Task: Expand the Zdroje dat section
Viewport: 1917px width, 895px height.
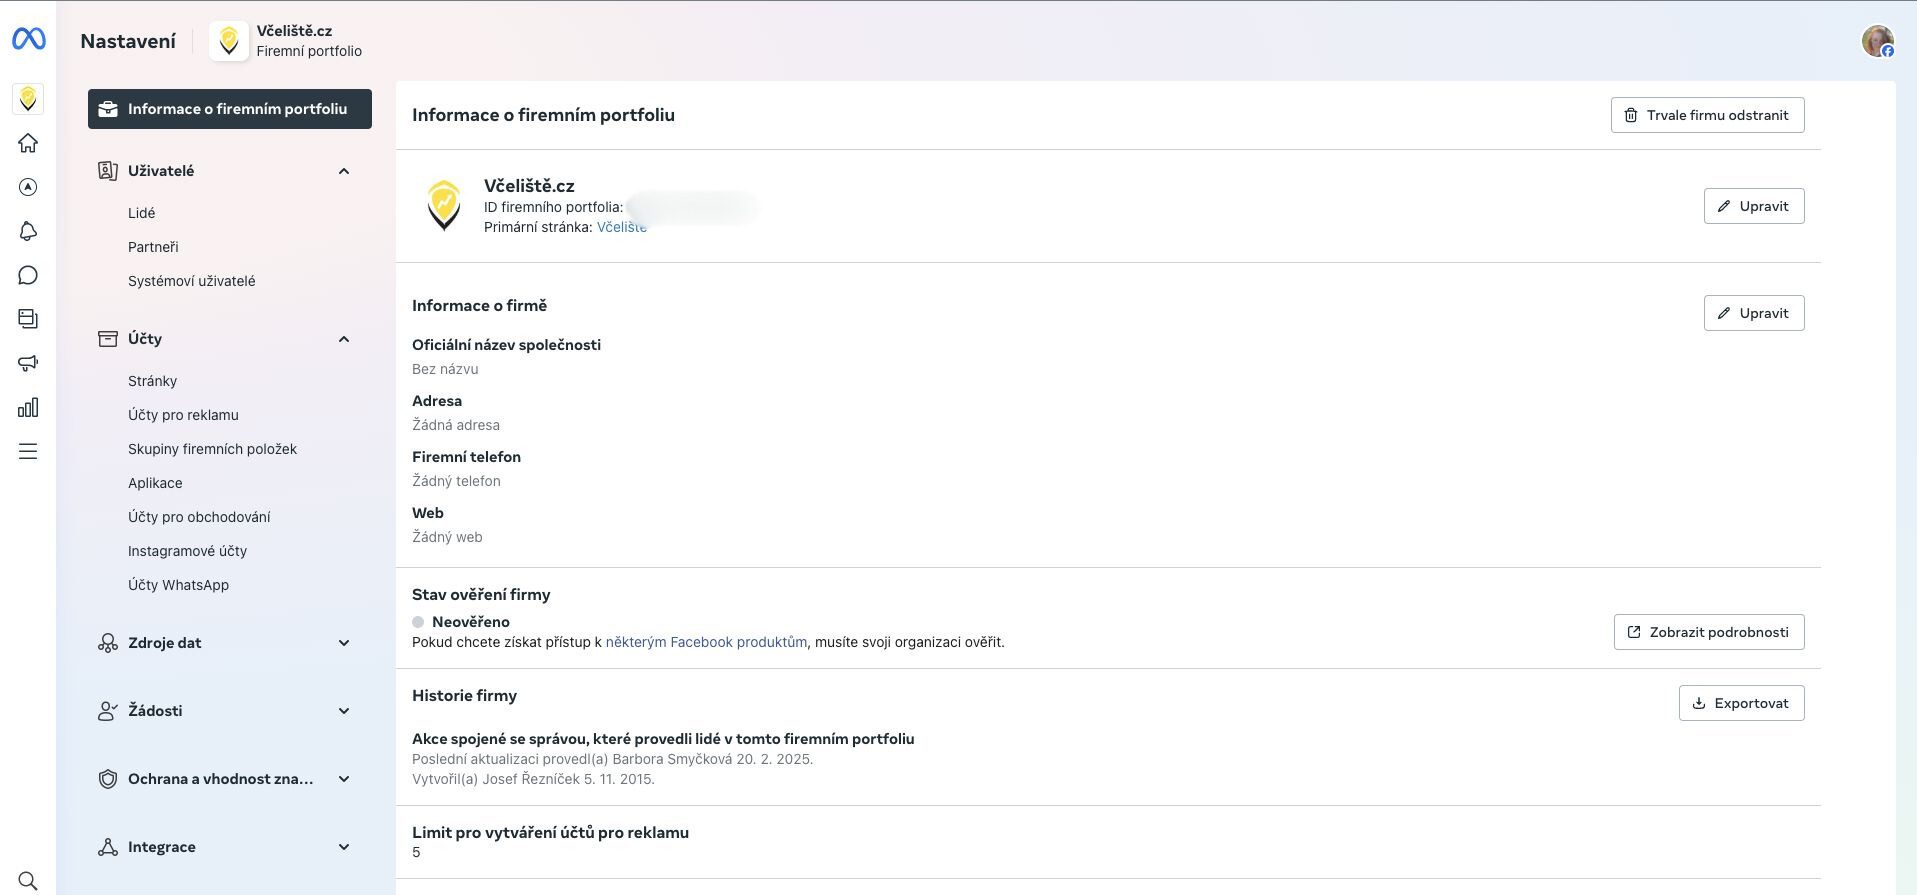Action: pos(343,643)
